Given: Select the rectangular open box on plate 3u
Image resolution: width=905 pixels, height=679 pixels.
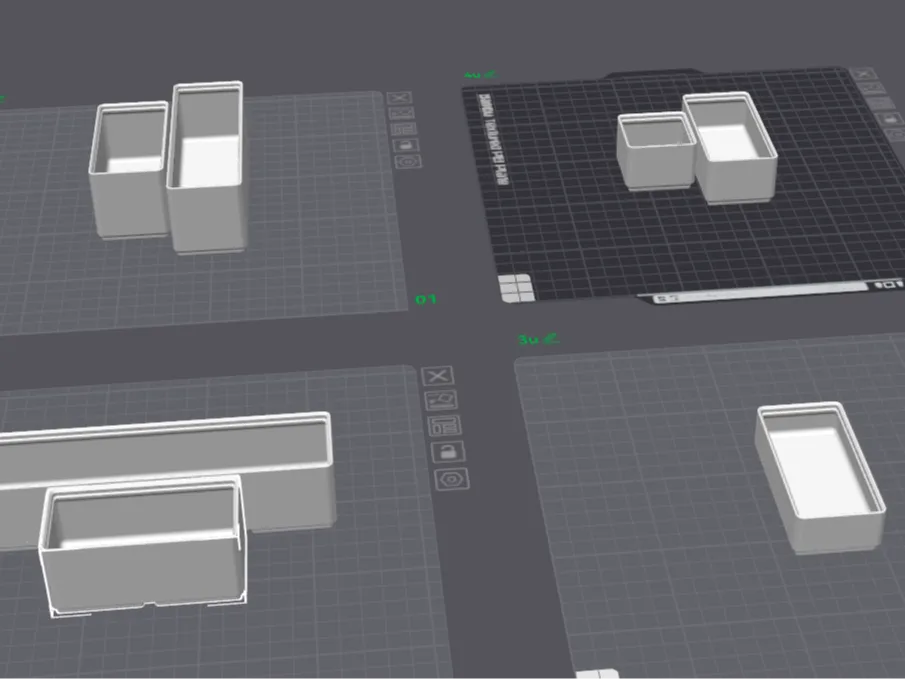Looking at the screenshot, I should point(818,470).
